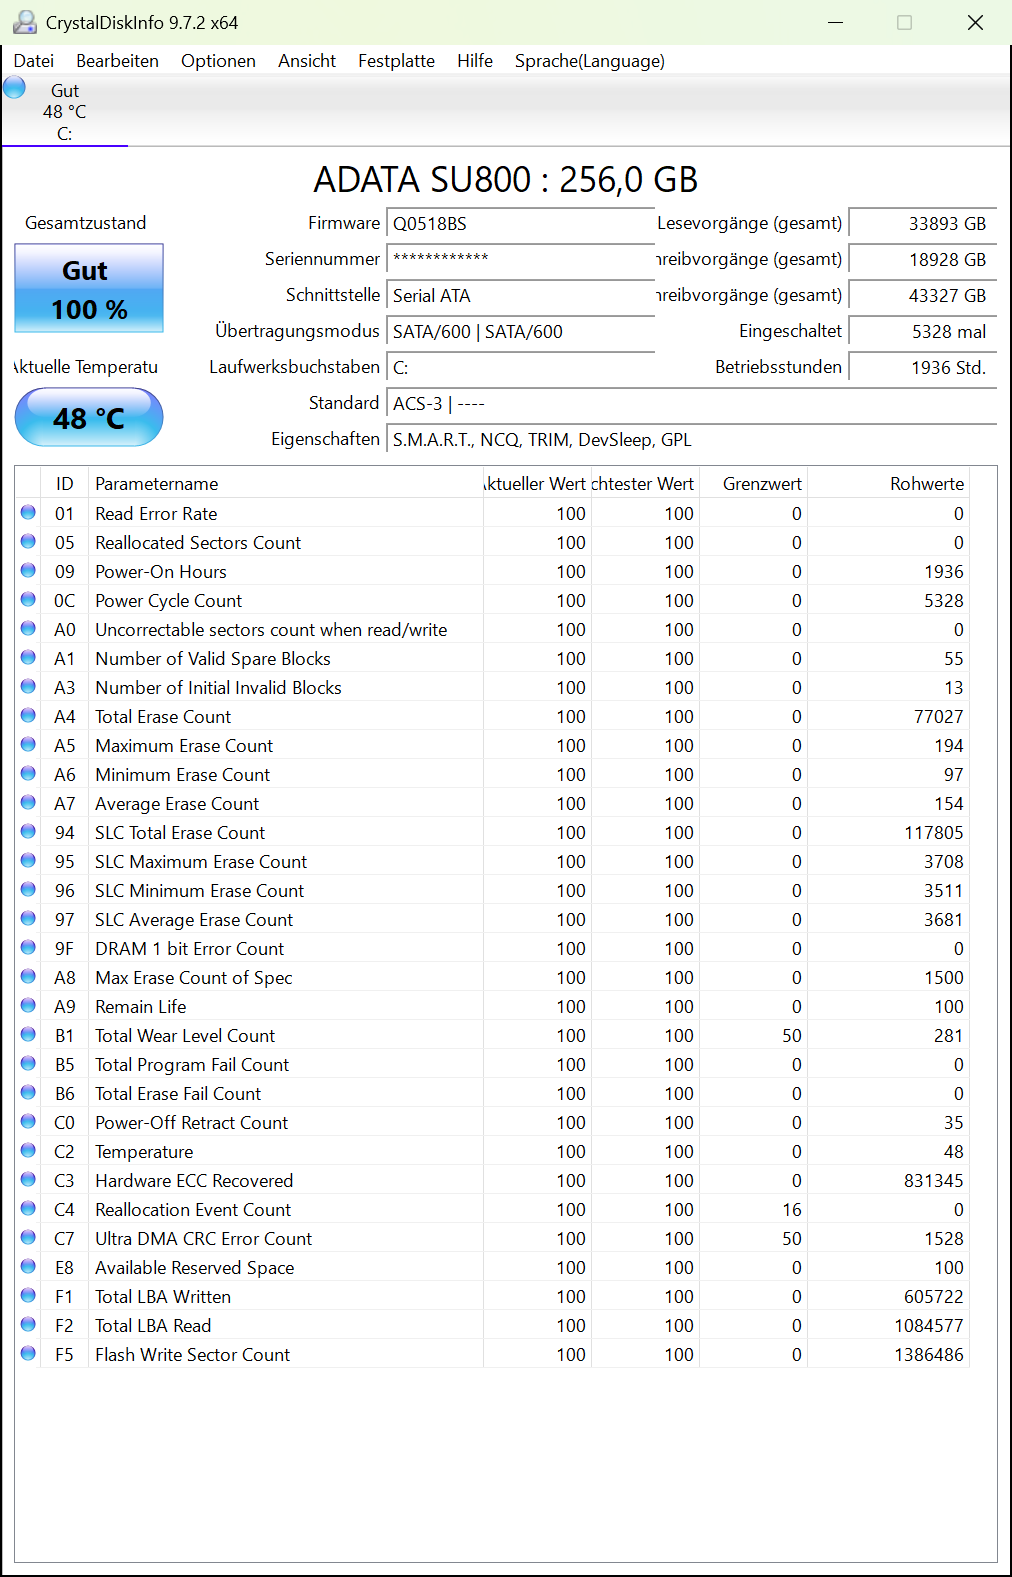Screen dimensions: 1012x1577
Task: Click the CrystalDiskInfo app icon in title bar
Action: click(x=24, y=22)
